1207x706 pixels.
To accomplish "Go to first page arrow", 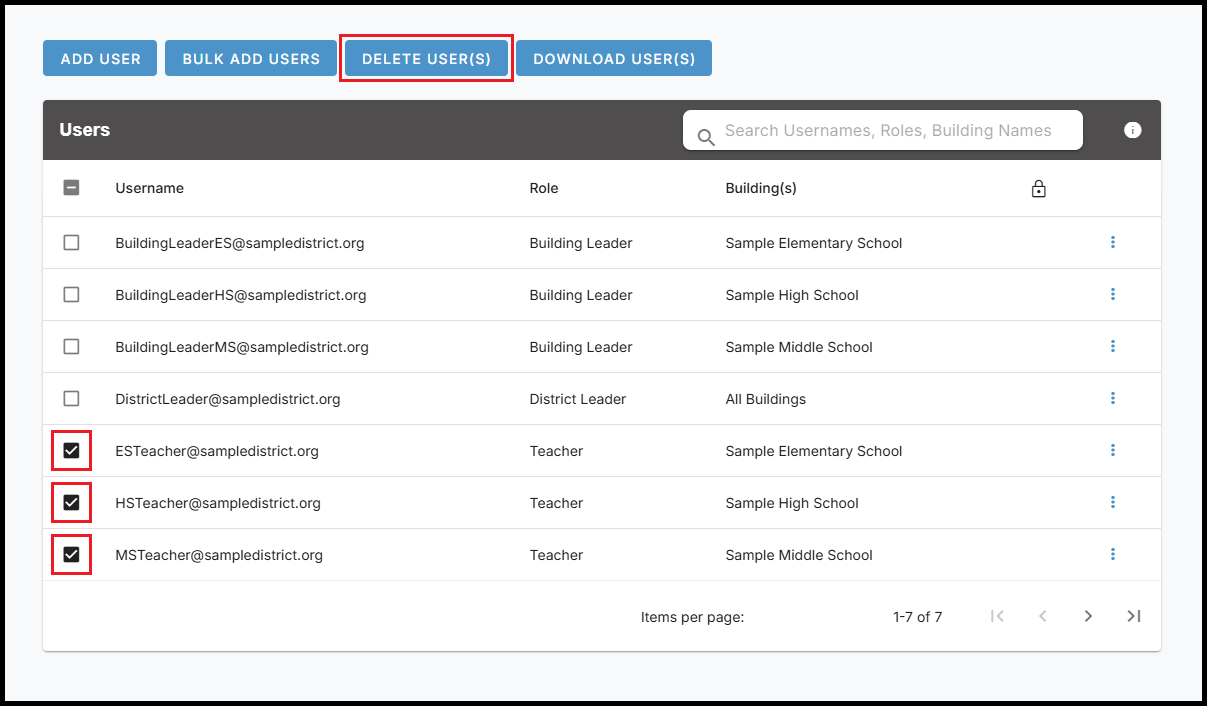I will [997, 616].
